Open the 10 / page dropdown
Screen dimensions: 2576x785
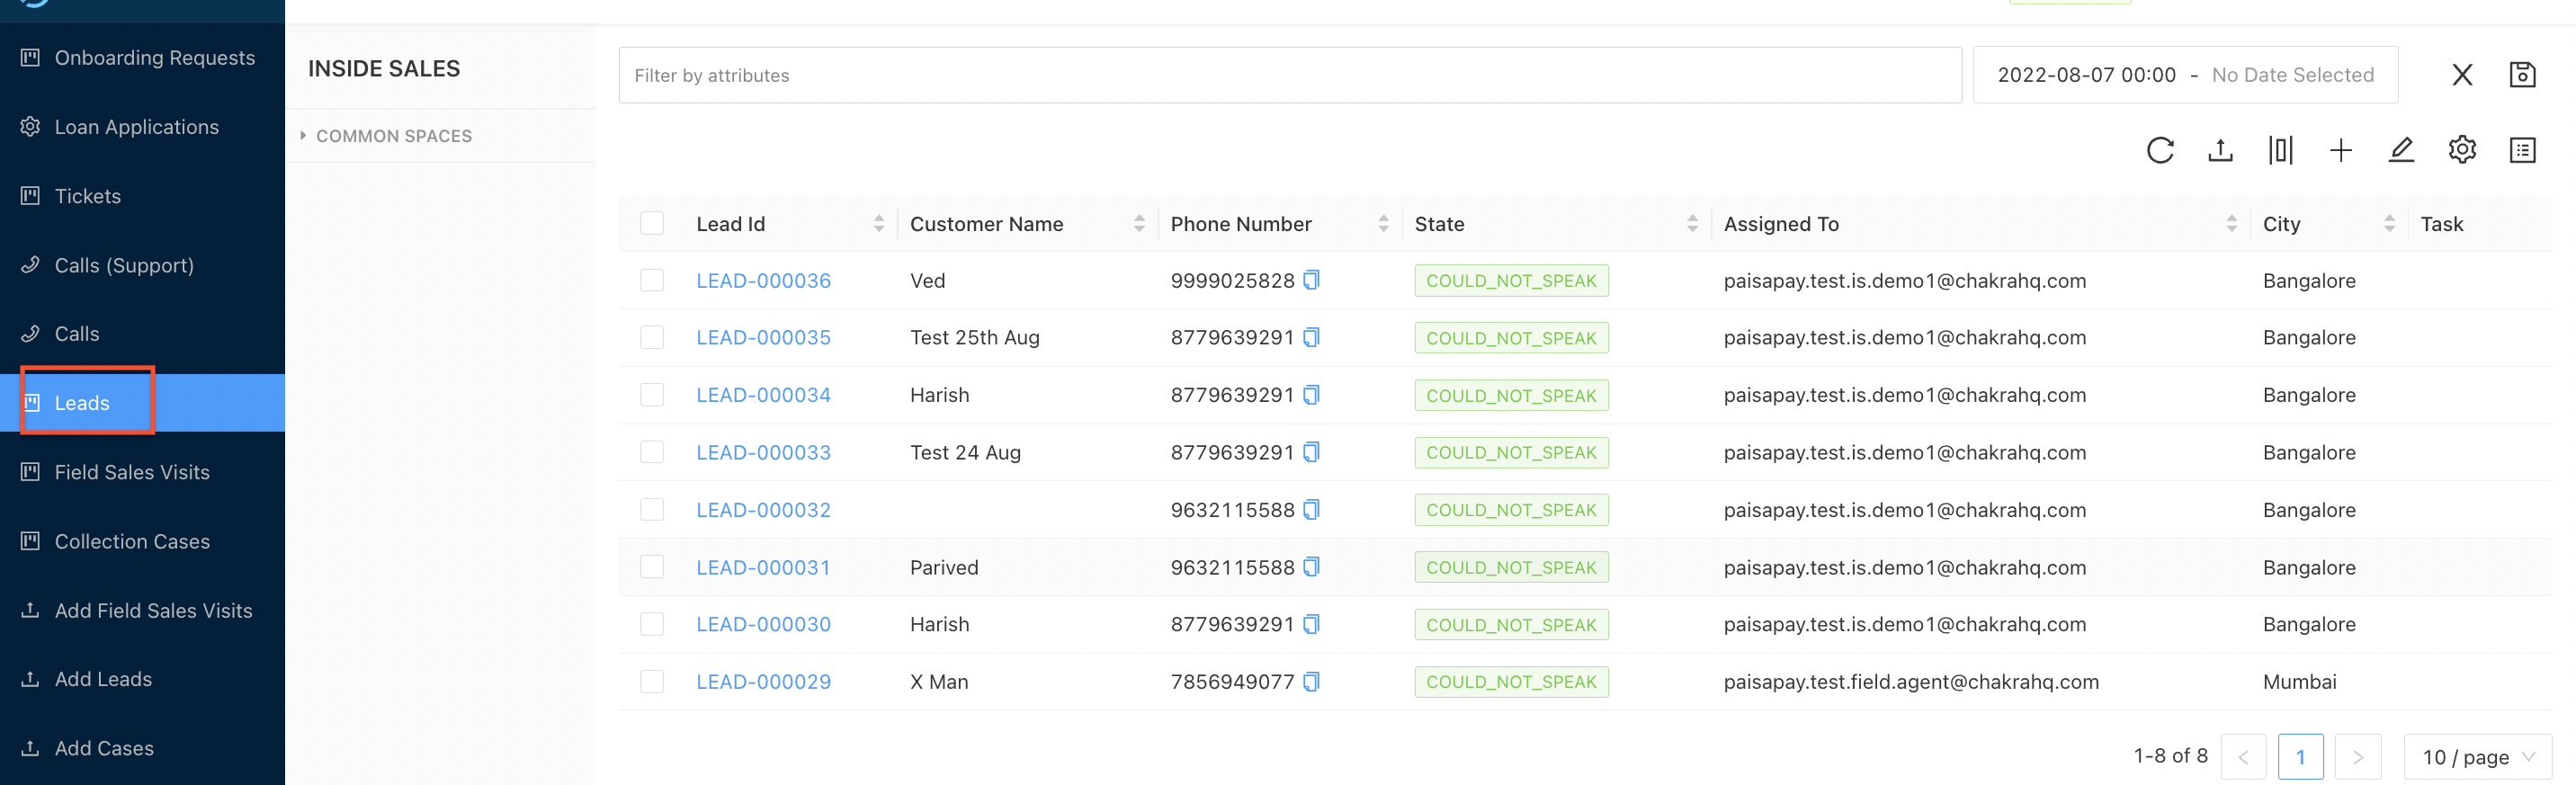point(2477,757)
